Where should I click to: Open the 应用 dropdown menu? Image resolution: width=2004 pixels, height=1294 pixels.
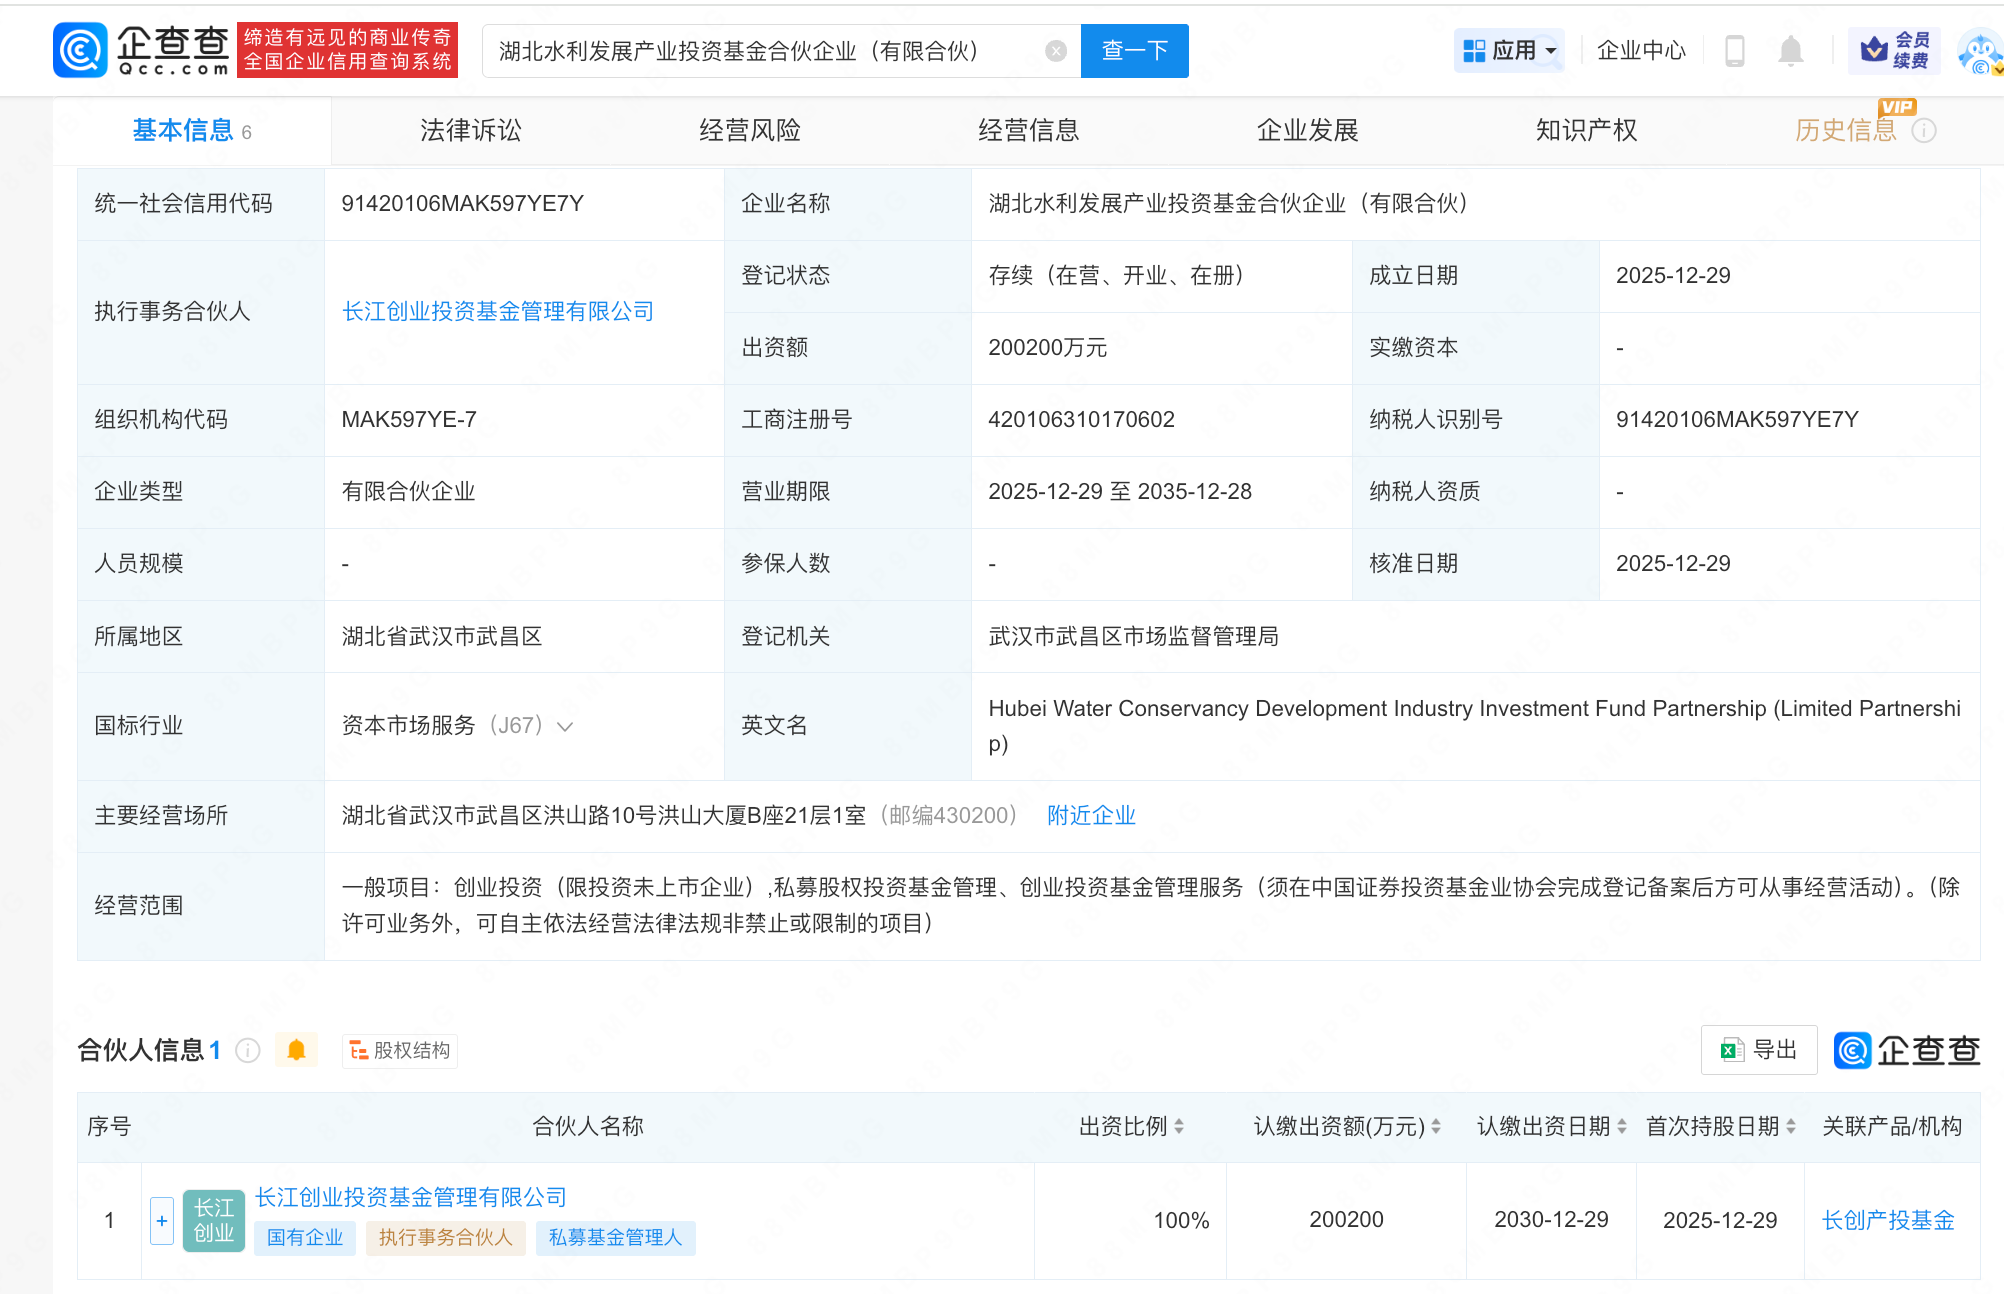pos(1508,50)
